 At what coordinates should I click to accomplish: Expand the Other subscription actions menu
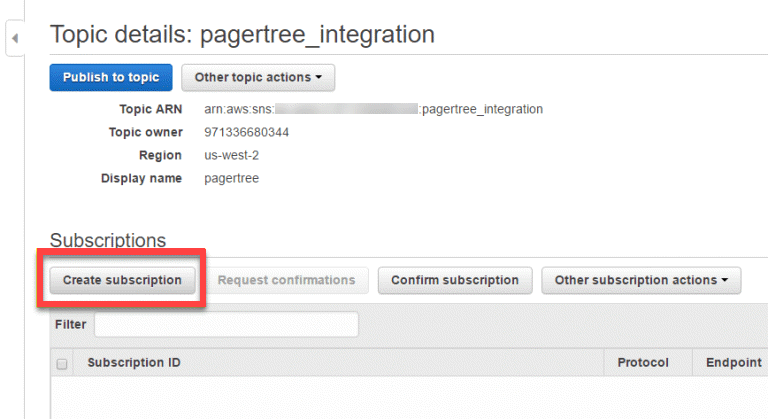(641, 281)
